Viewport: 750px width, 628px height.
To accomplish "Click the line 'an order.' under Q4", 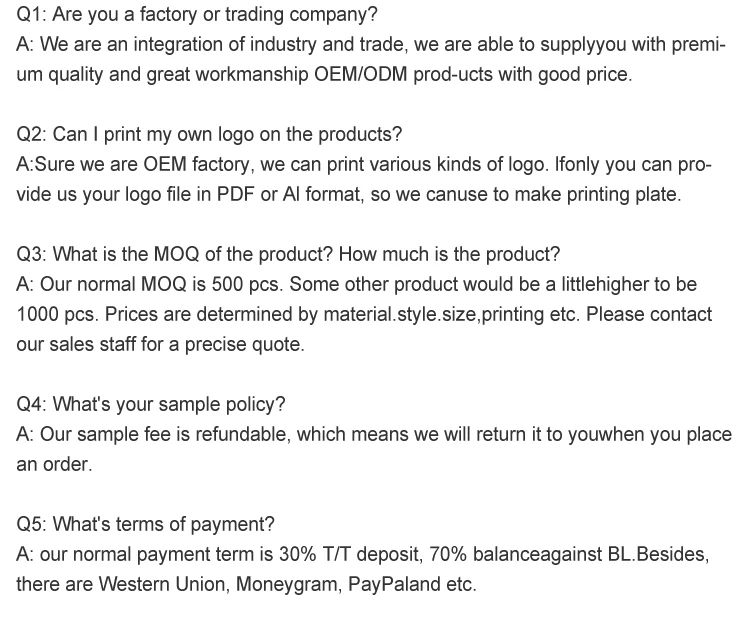I will pyautogui.click(x=54, y=464).
